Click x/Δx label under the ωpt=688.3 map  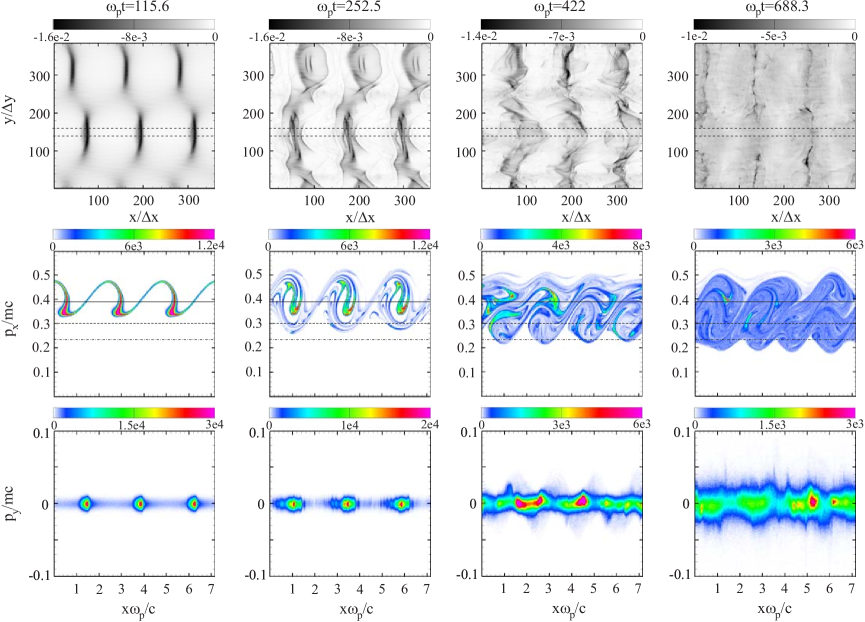[x=784, y=217]
